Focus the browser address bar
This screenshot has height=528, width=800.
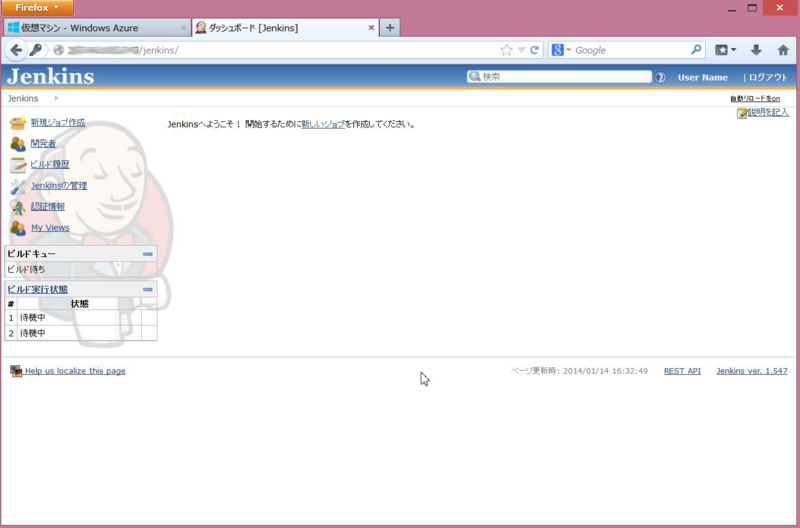(281, 50)
